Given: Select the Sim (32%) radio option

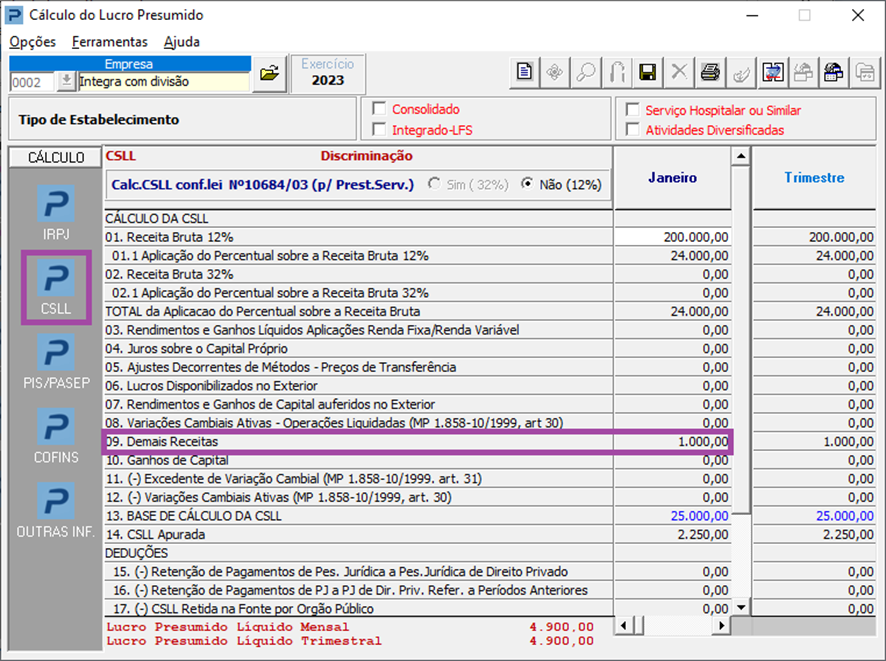Looking at the screenshot, I should click(434, 184).
